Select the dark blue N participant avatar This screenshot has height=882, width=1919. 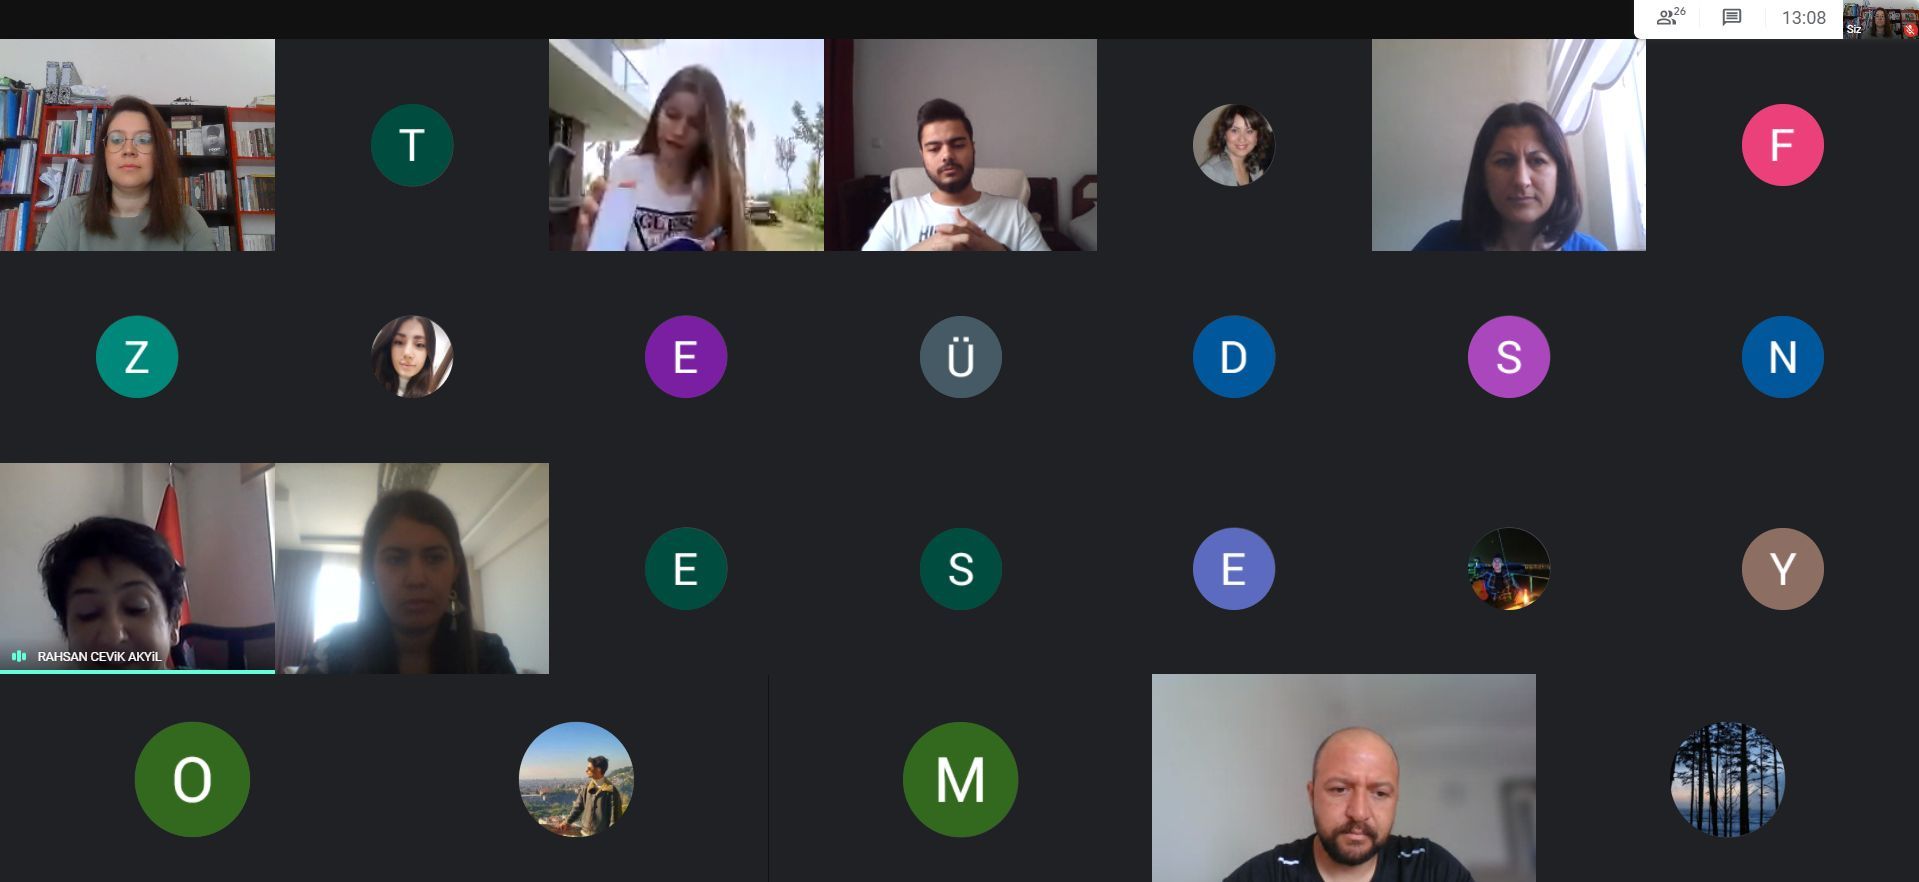tap(1782, 357)
